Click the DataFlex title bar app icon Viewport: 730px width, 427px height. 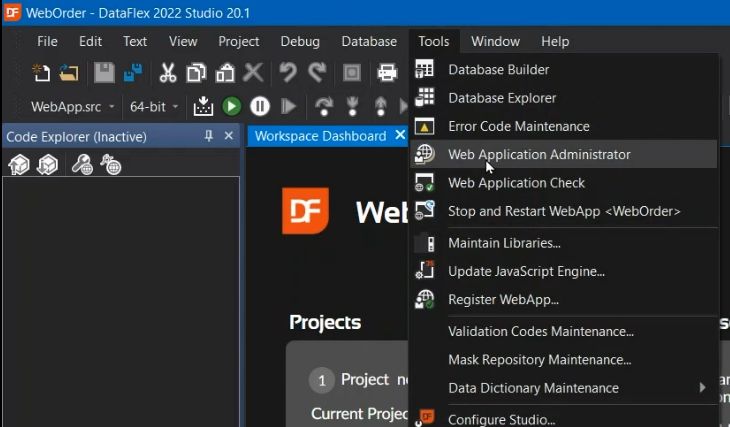pyautogui.click(x=13, y=12)
